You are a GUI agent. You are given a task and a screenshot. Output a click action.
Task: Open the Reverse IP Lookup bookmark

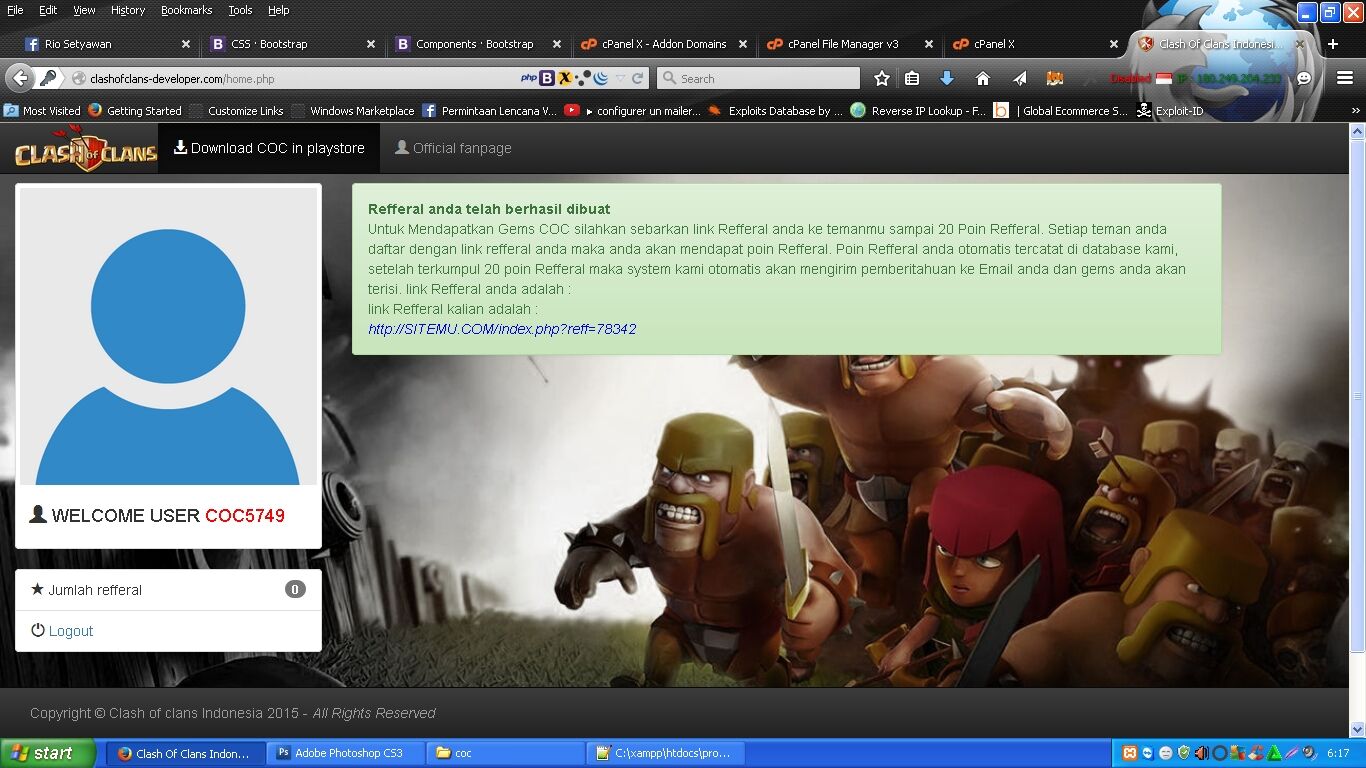click(x=918, y=111)
